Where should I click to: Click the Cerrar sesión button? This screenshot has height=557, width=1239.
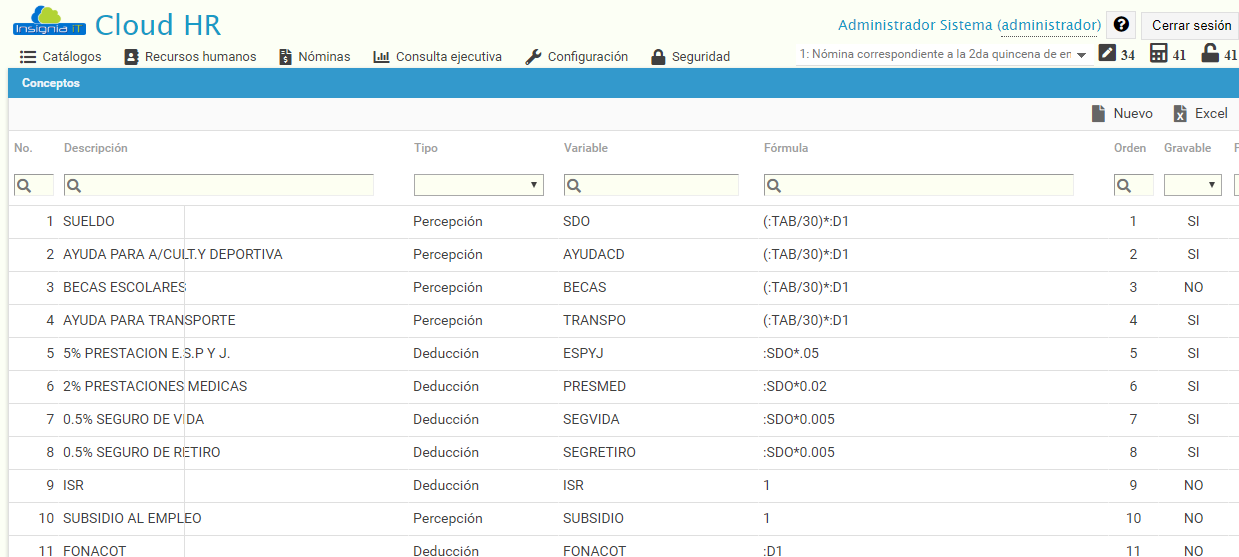click(x=1191, y=26)
